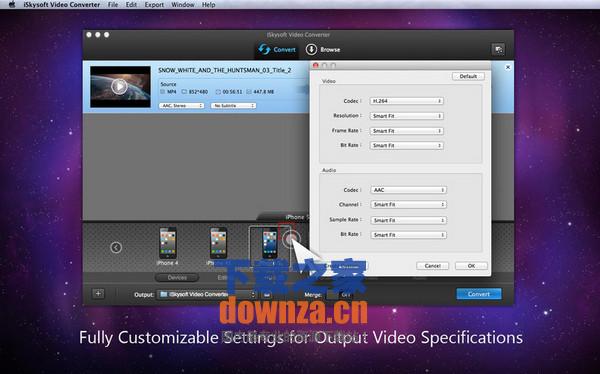Open the Help menu
Viewport: 600px width, 374px height.
209,5
